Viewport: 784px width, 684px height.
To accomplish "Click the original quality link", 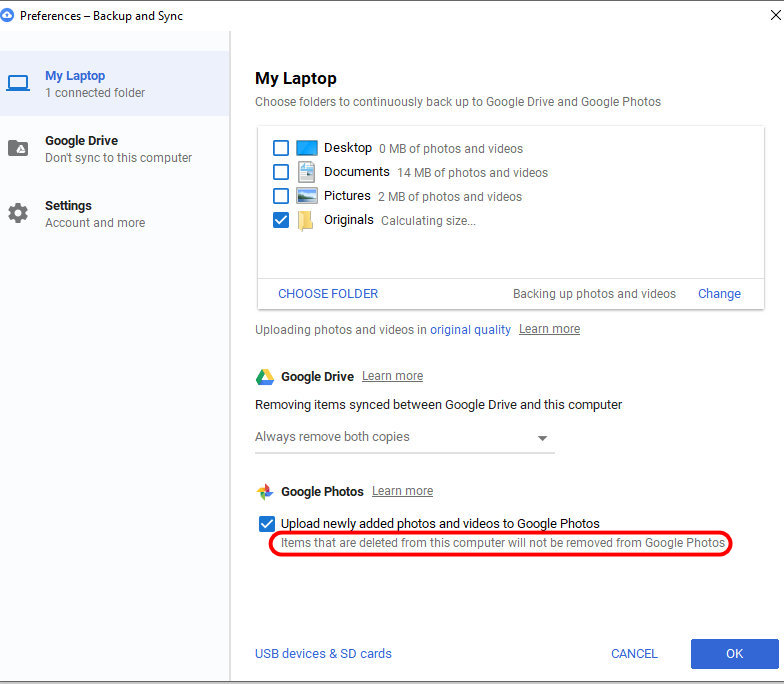I will pyautogui.click(x=470, y=330).
